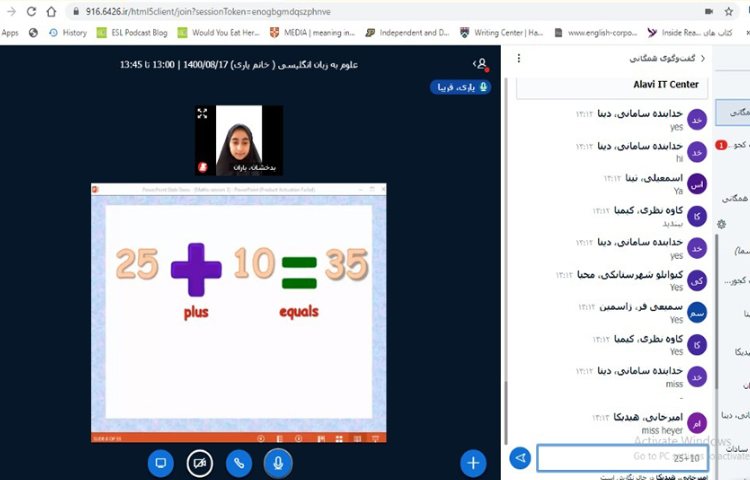Image resolution: width=750 pixels, height=480 pixels.
Task: Open the Inside Rea... bookmark
Action: click(x=690, y=33)
